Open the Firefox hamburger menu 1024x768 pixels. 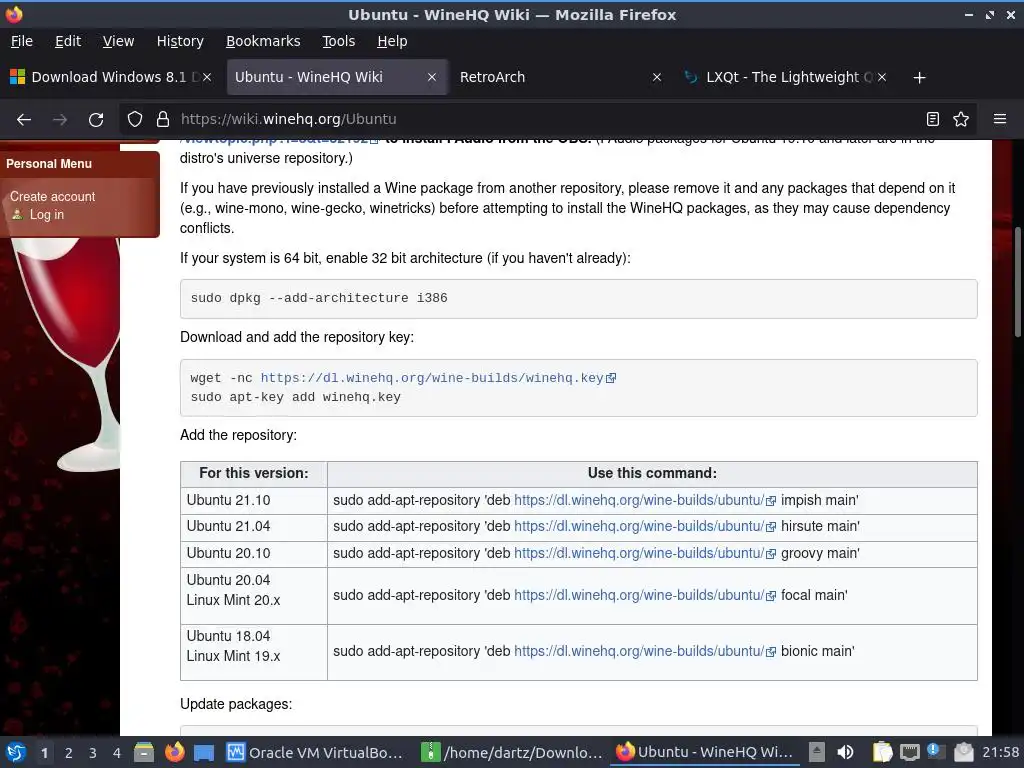click(1000, 119)
